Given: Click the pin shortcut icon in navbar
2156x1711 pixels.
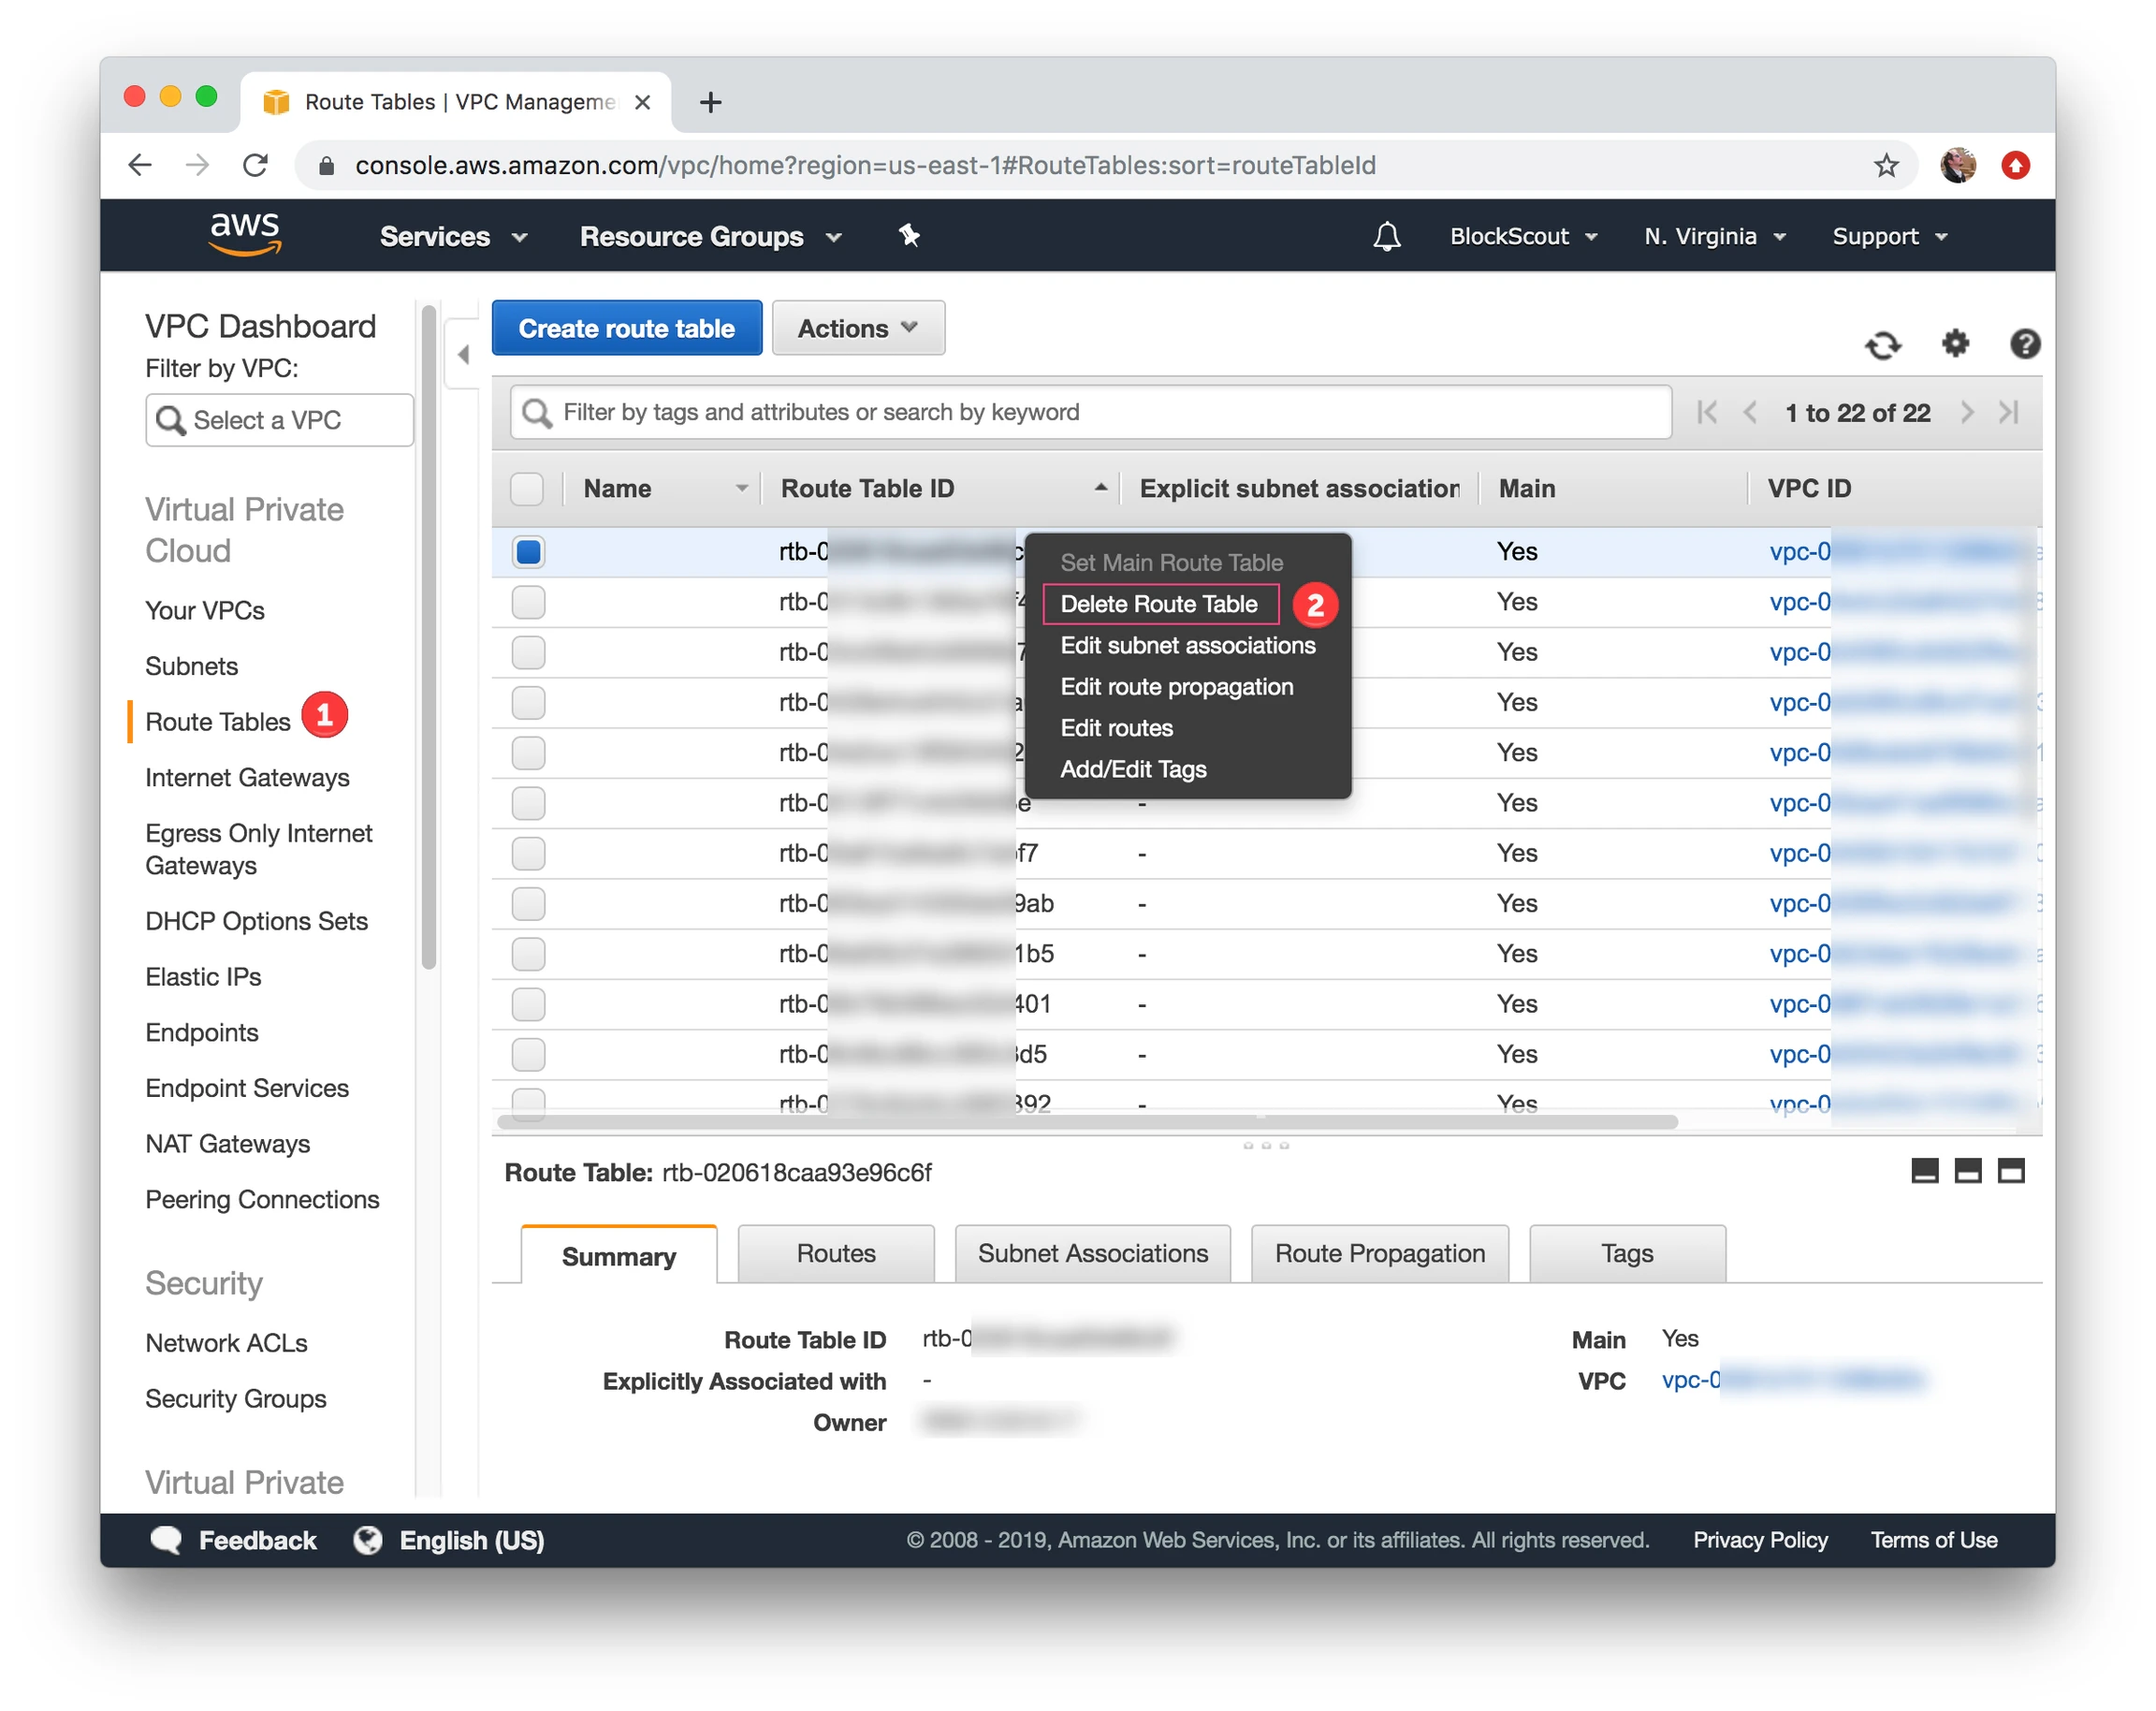Looking at the screenshot, I should [908, 236].
